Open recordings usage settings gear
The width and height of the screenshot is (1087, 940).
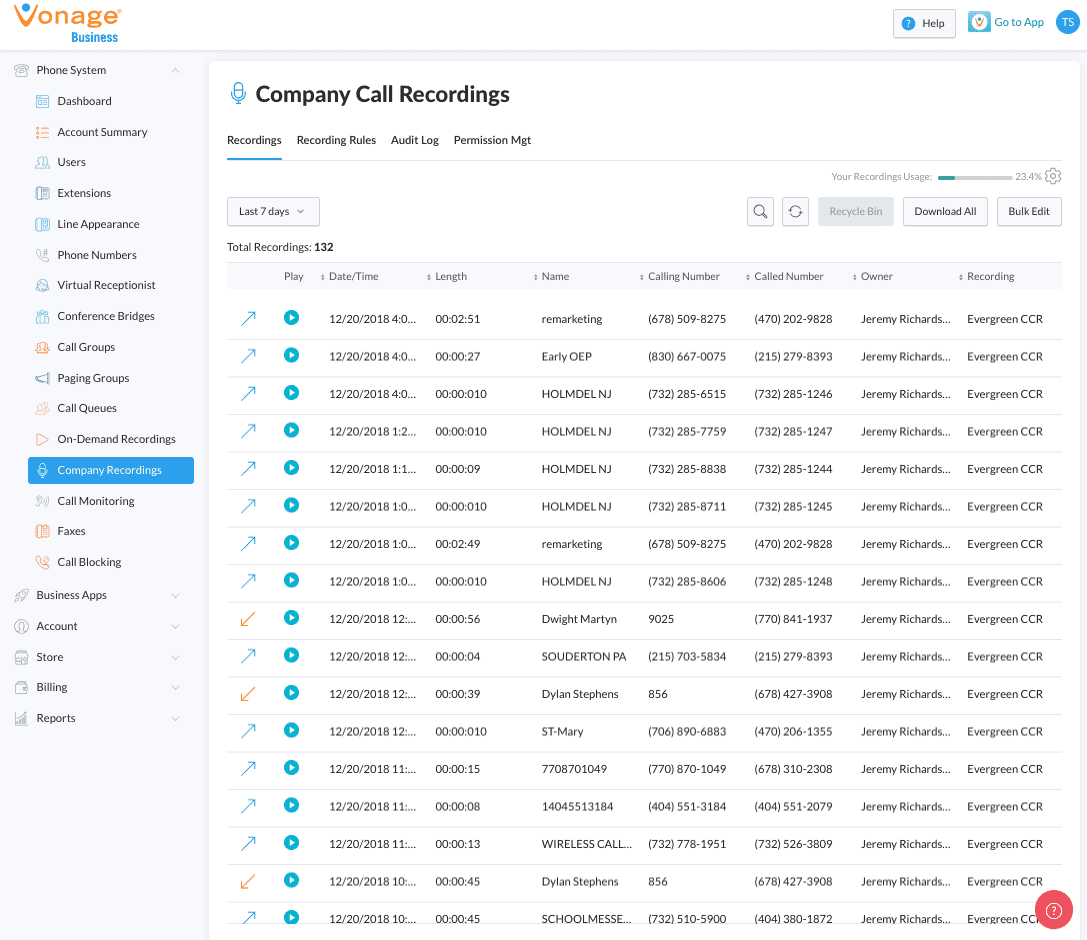pyautogui.click(x=1053, y=176)
